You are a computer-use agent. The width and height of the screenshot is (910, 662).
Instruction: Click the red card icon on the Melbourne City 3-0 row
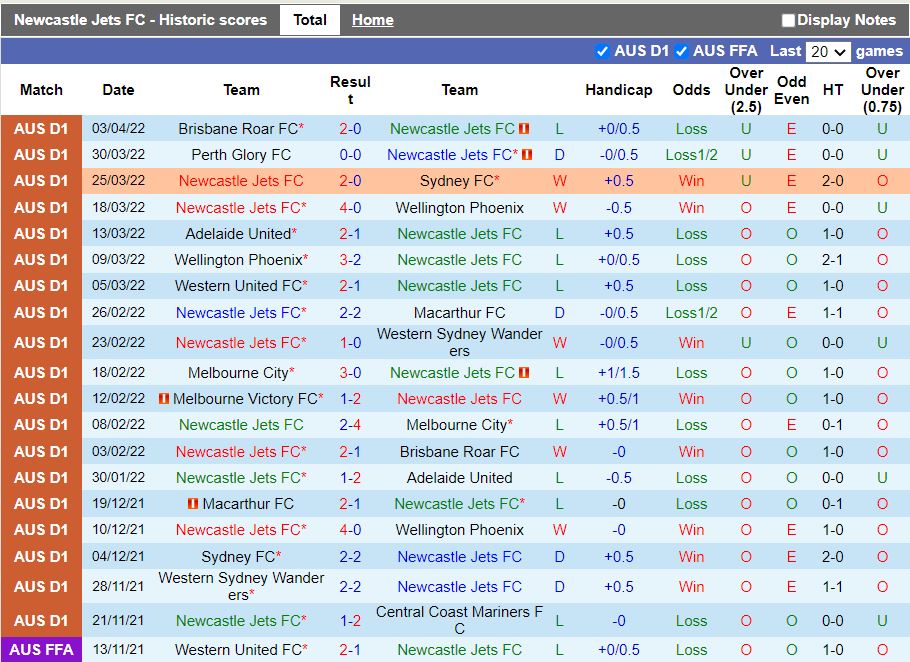click(524, 372)
